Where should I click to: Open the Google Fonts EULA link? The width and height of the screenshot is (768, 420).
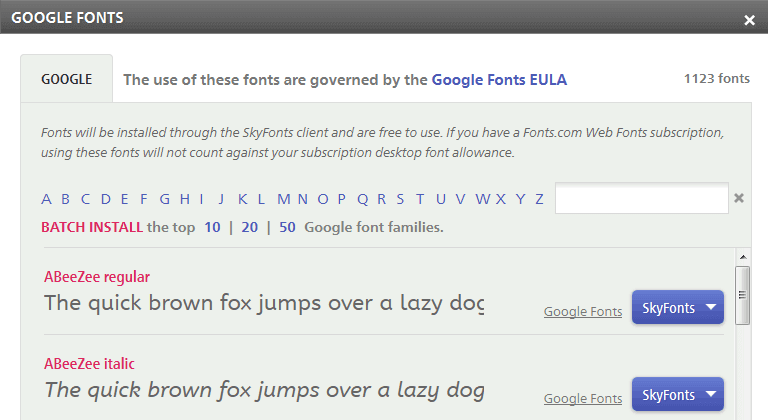[x=499, y=79]
